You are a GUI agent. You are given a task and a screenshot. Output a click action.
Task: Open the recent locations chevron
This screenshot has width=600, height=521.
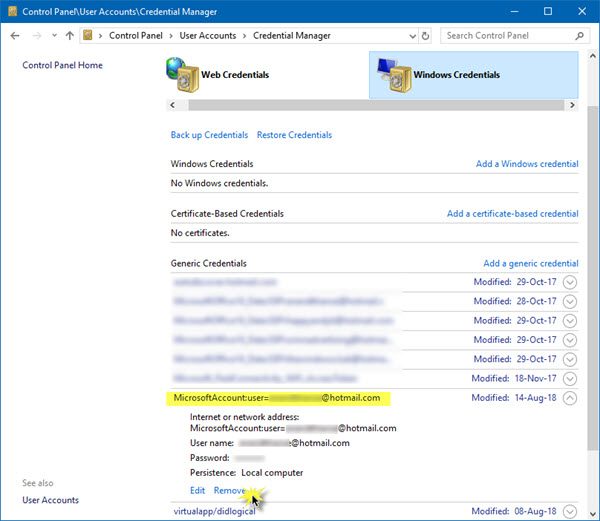click(x=54, y=36)
